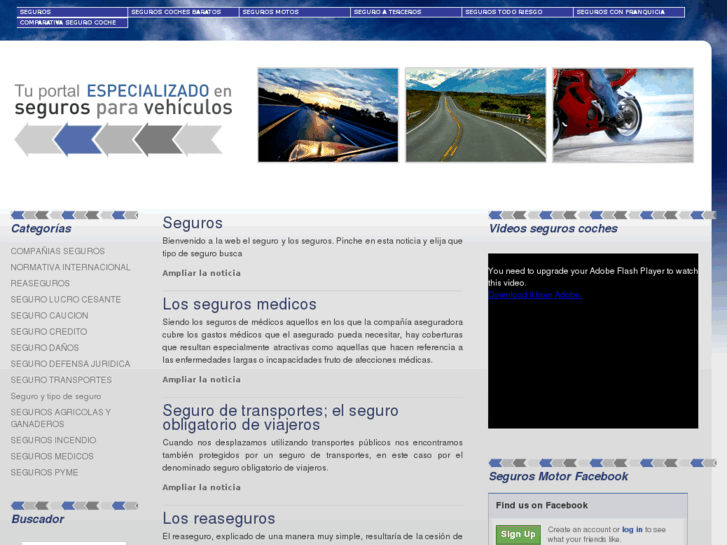Open Seguros Todo Riesgo menu item
This screenshot has height=545, width=727.
(517, 12)
